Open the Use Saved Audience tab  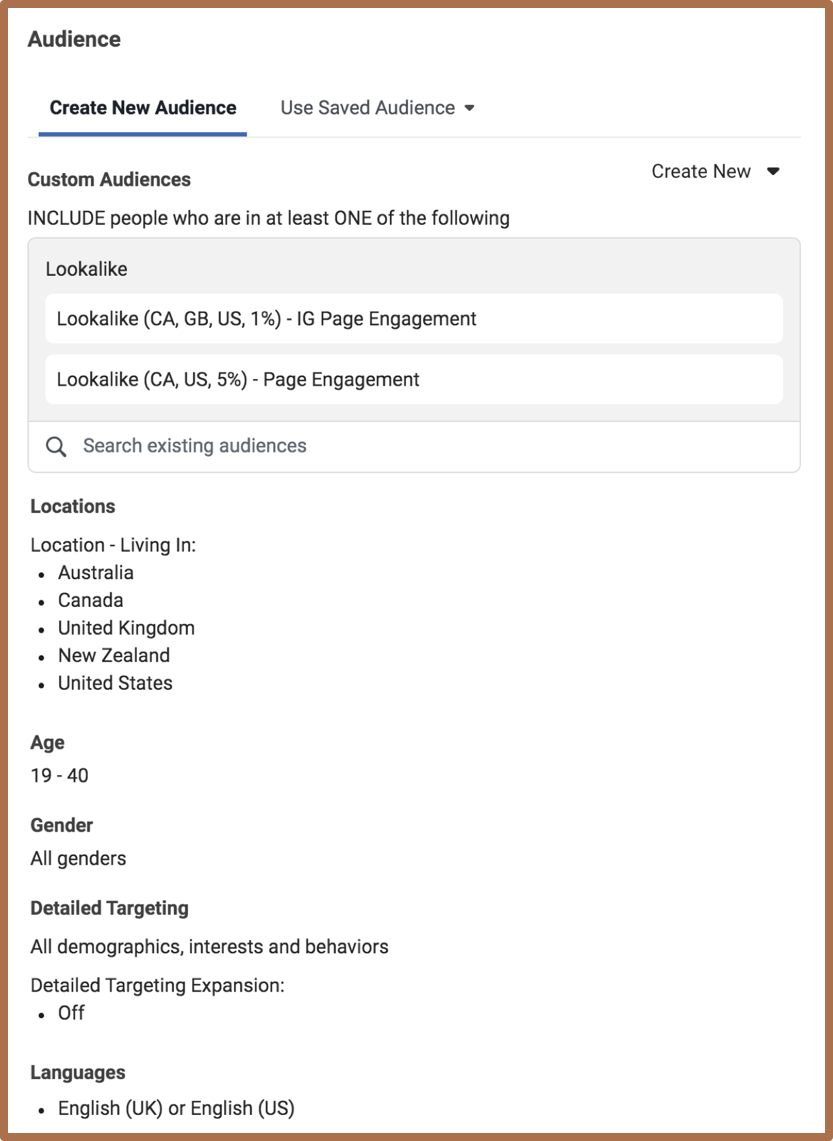click(x=367, y=108)
